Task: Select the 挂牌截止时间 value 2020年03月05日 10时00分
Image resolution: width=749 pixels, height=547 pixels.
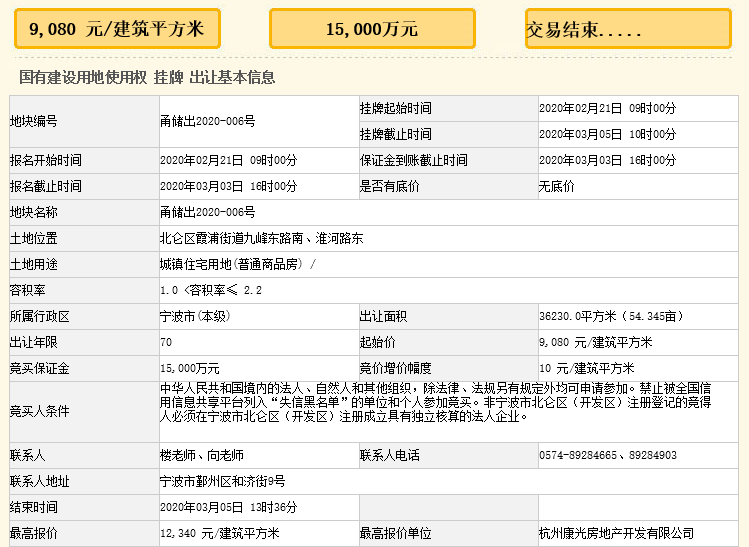Action: 607,134
